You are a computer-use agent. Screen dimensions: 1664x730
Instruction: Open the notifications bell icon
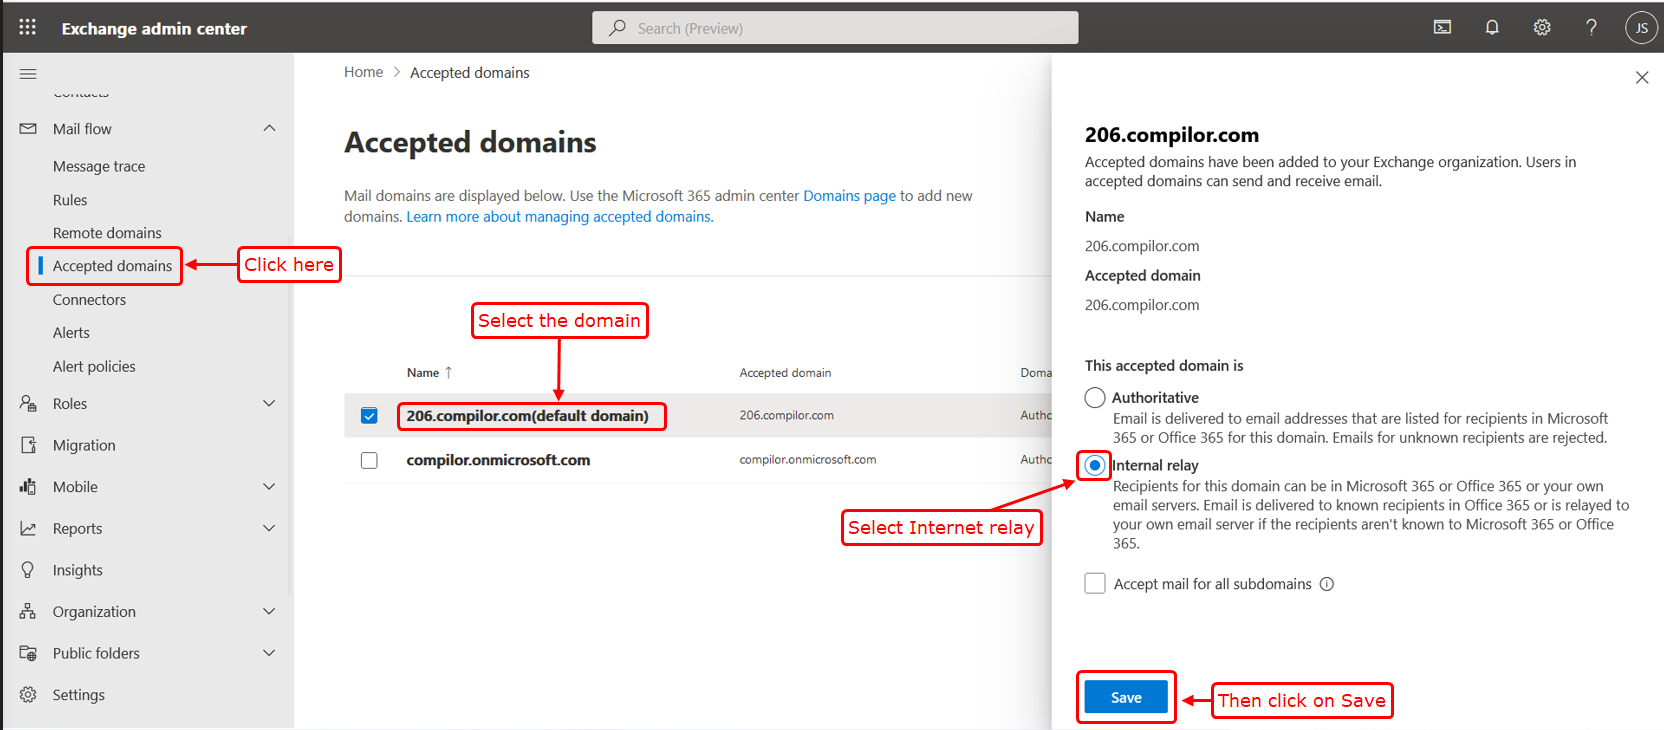point(1492,28)
